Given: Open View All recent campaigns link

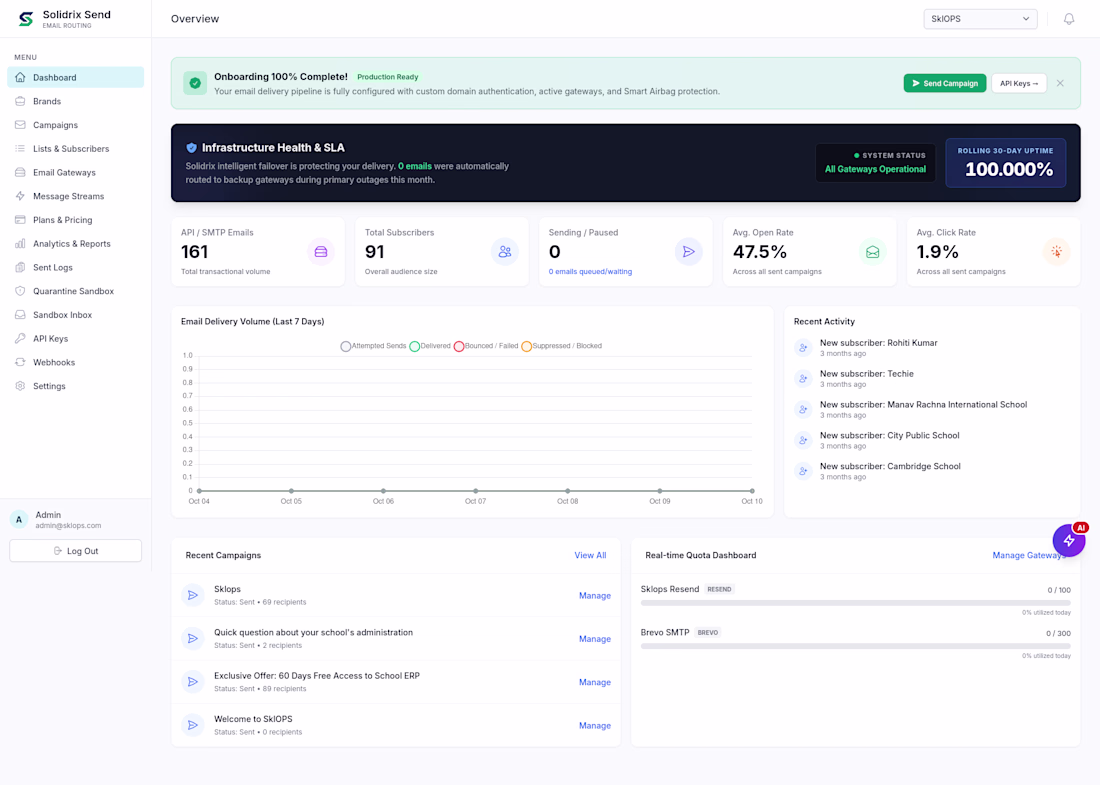Looking at the screenshot, I should tap(590, 555).
